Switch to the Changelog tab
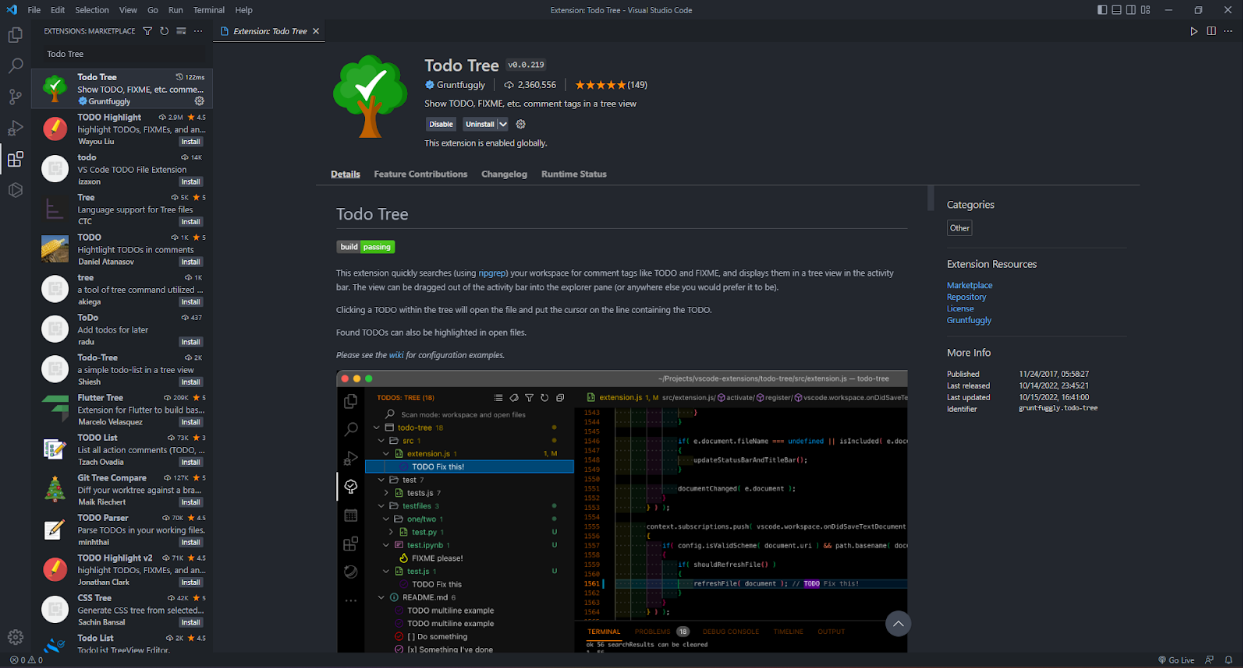 [504, 173]
